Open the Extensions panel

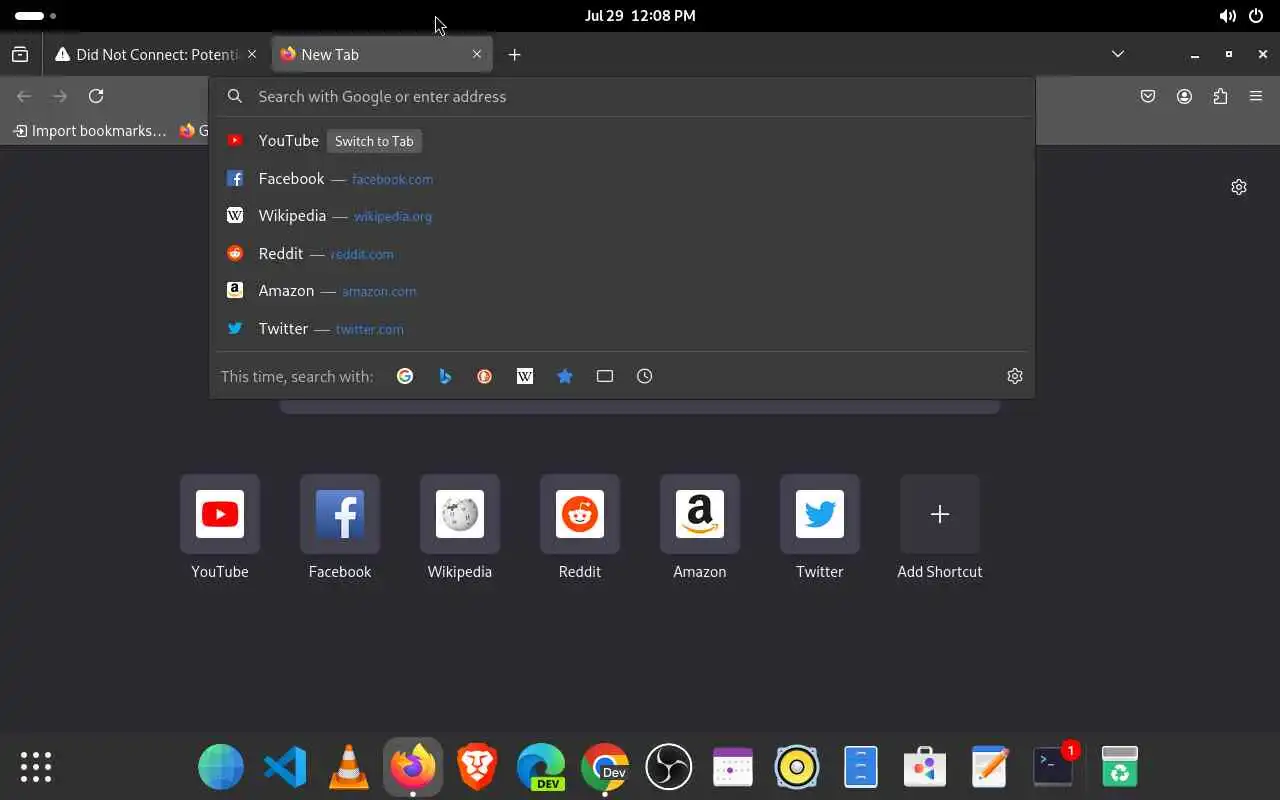click(x=1220, y=96)
